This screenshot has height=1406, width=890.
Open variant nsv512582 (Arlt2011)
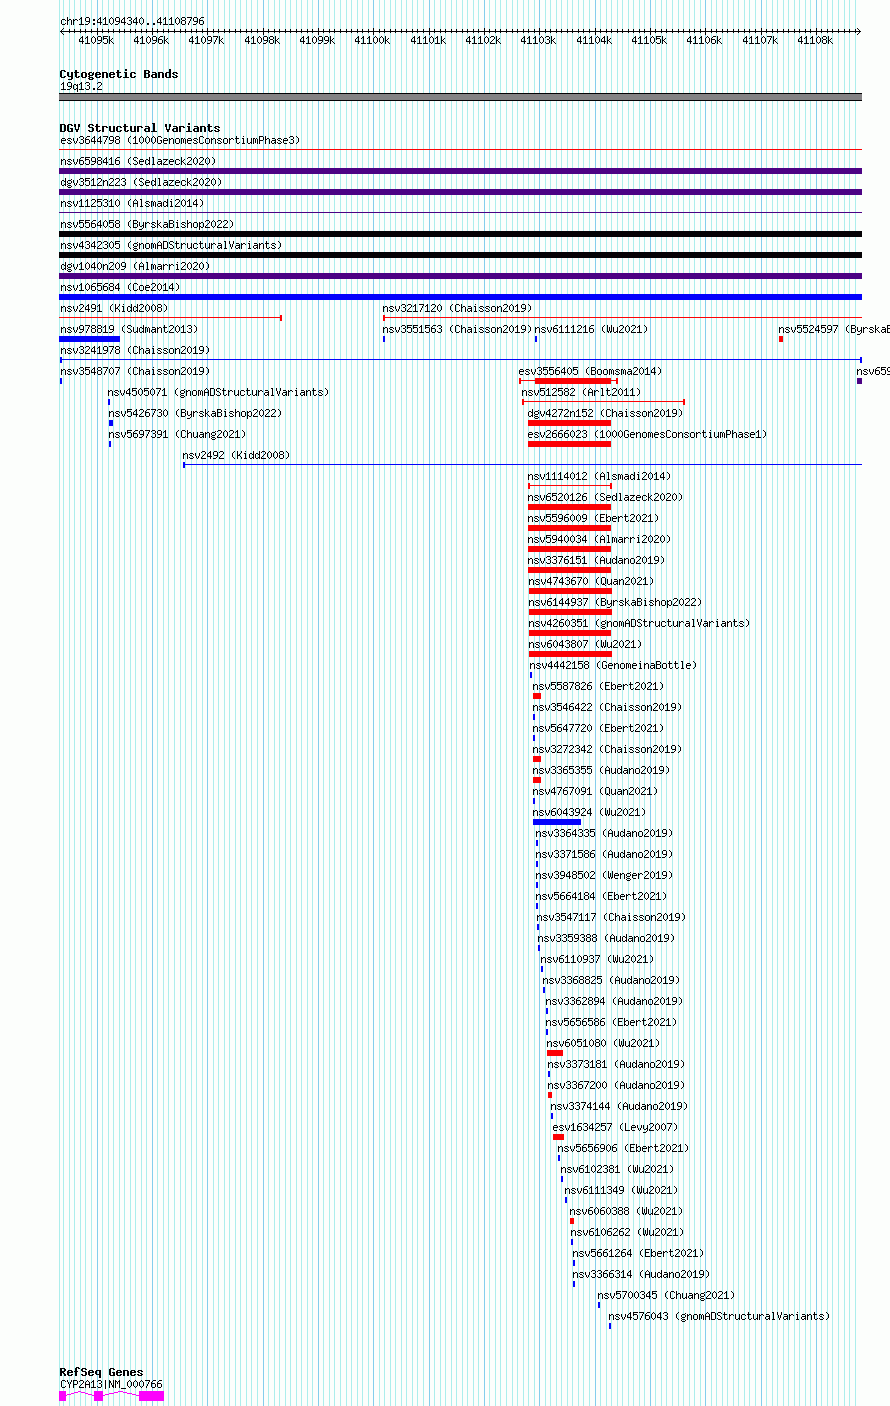(x=581, y=392)
